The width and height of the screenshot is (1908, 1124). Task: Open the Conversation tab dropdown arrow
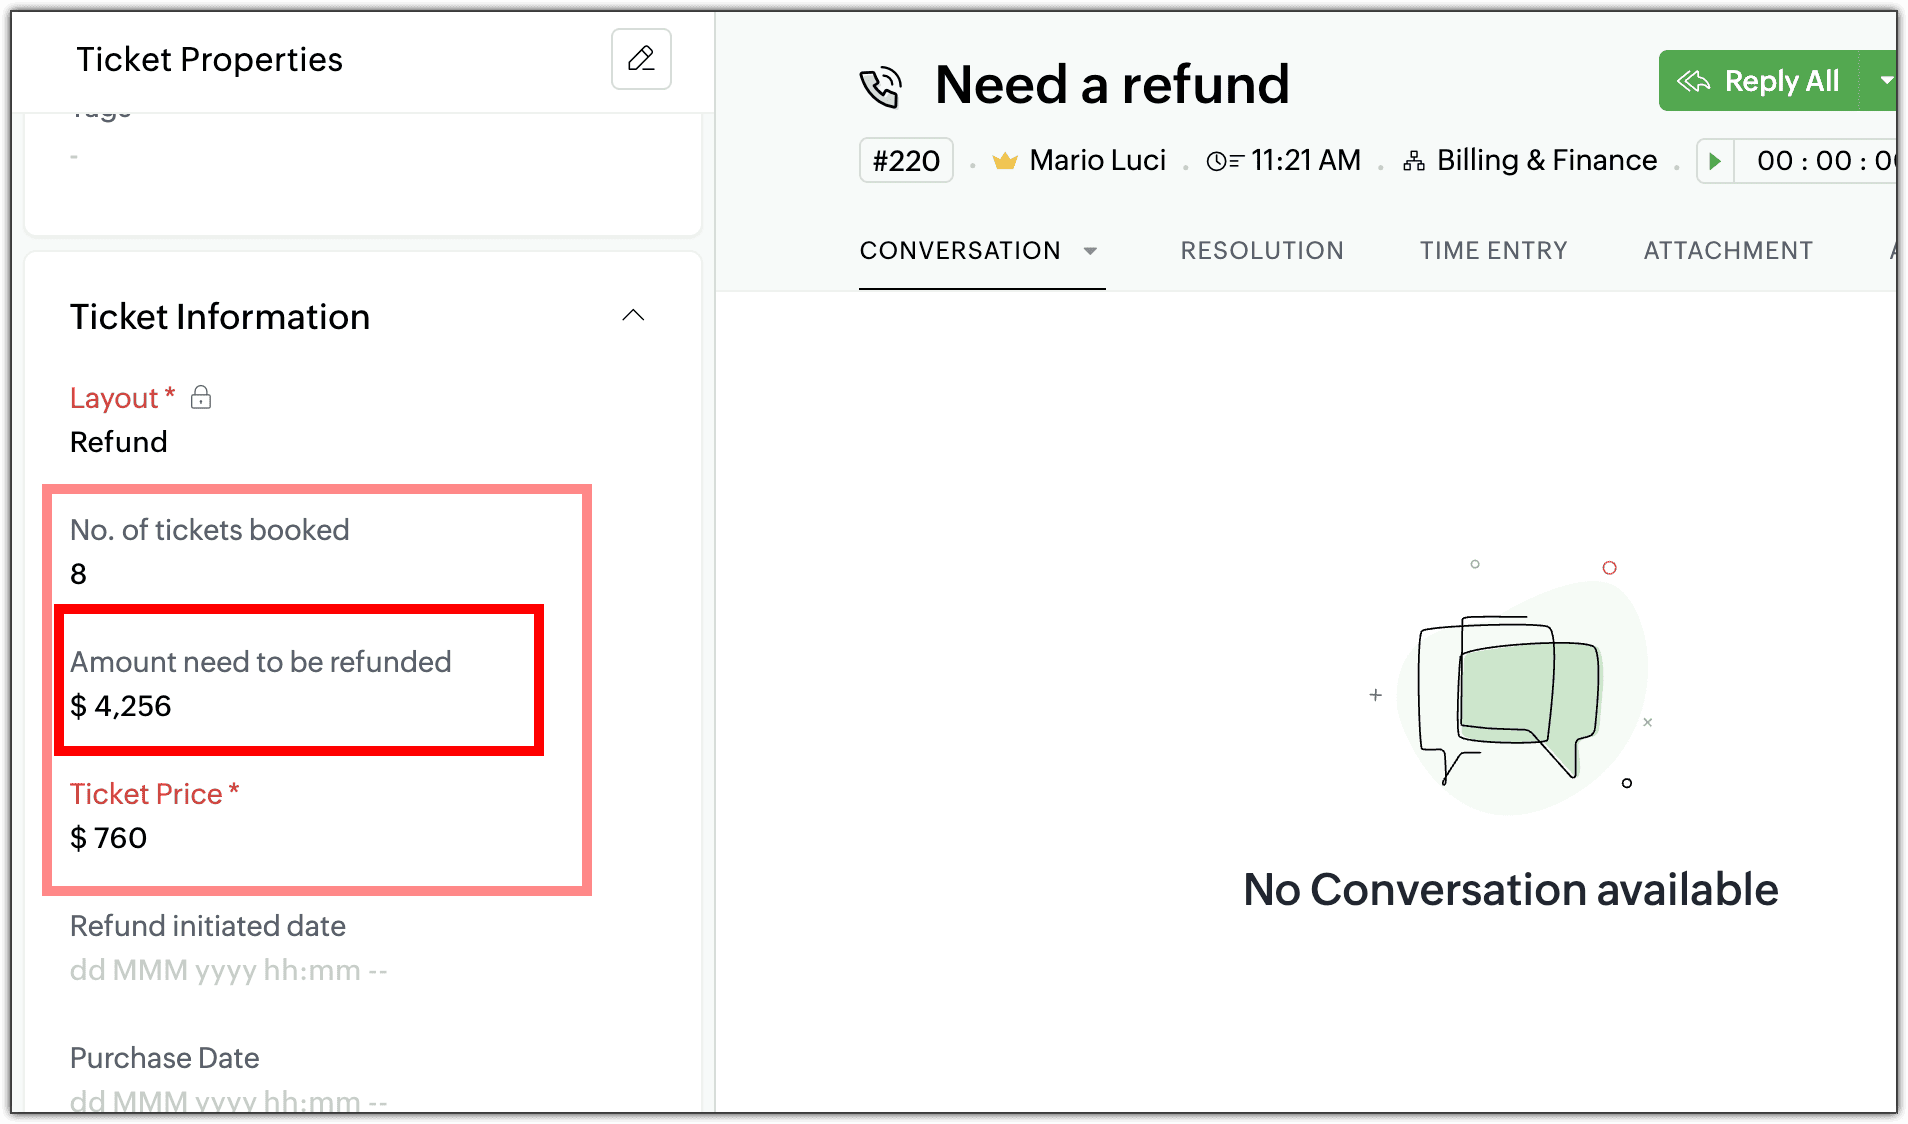click(x=1091, y=251)
